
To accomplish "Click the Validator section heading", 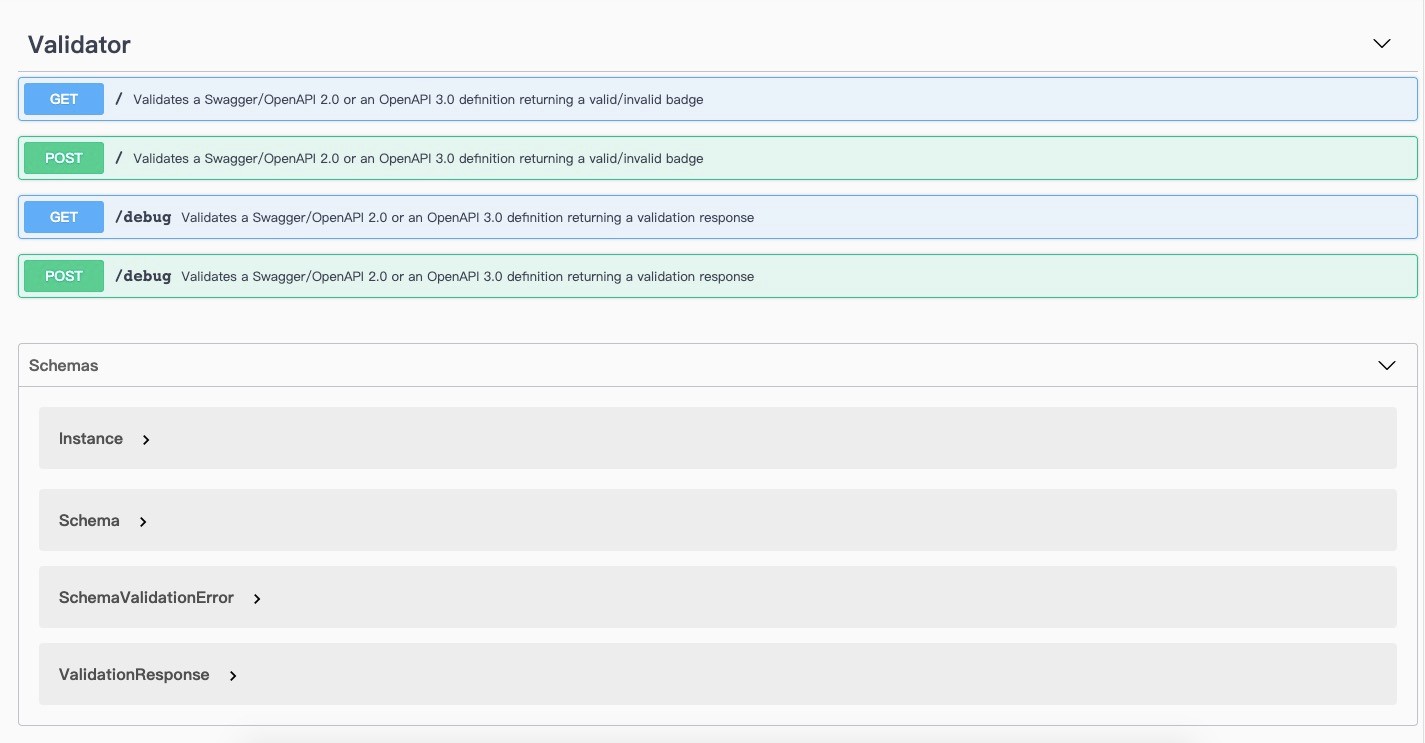I will pyautogui.click(x=79, y=45).
